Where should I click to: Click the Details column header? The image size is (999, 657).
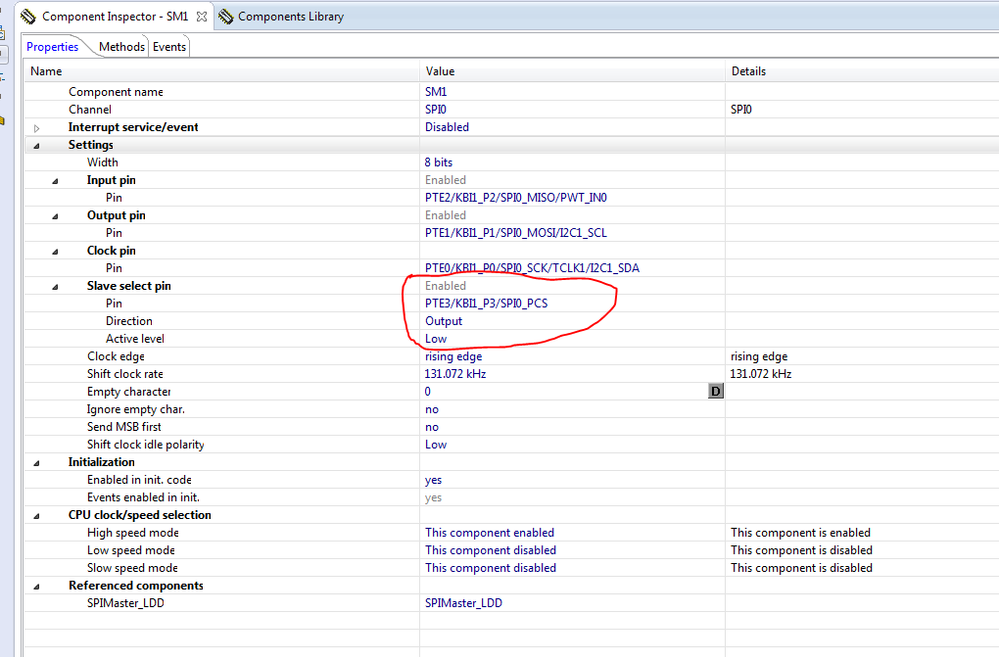click(748, 71)
